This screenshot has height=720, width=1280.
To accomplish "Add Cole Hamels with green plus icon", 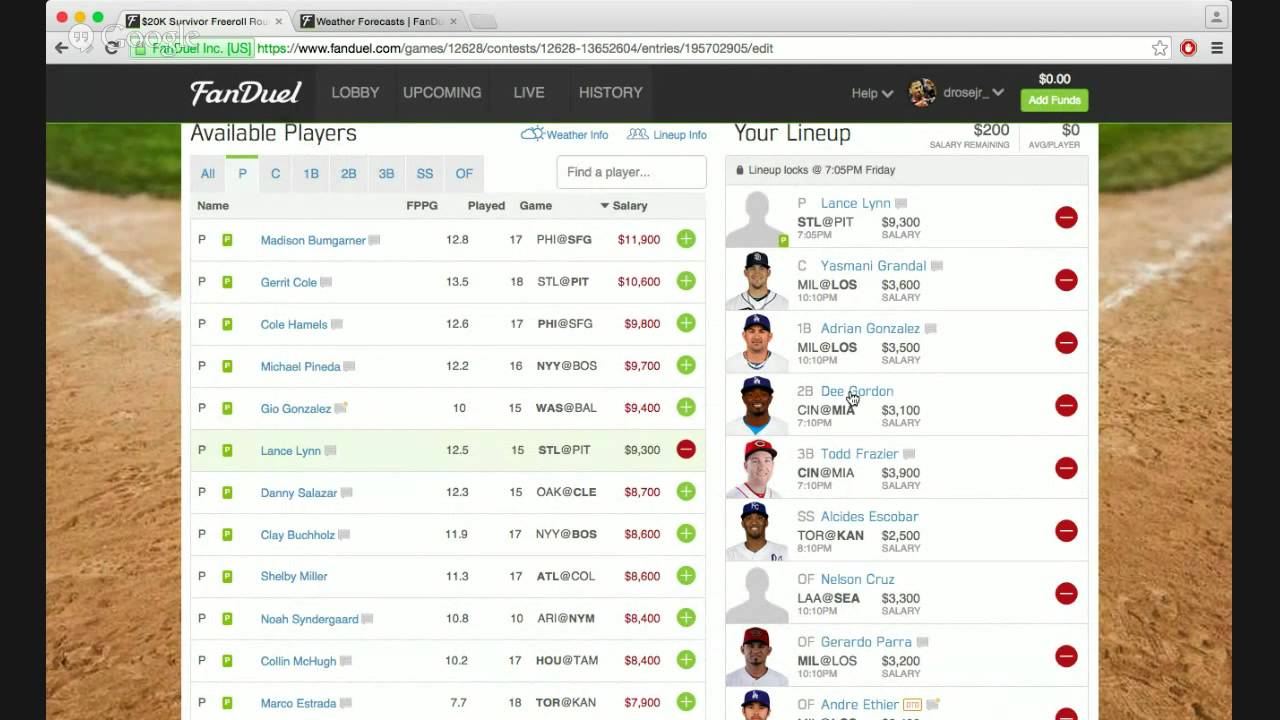I will click(686, 323).
